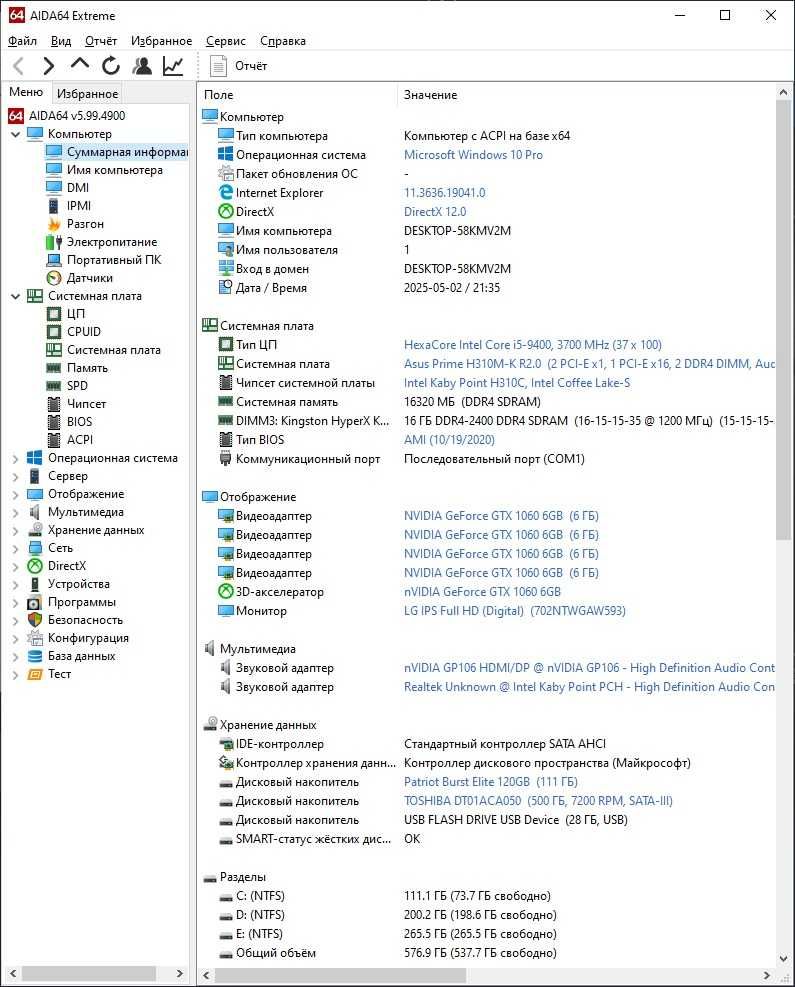Click the Отчёт report button
The image size is (795, 987).
pos(239,65)
